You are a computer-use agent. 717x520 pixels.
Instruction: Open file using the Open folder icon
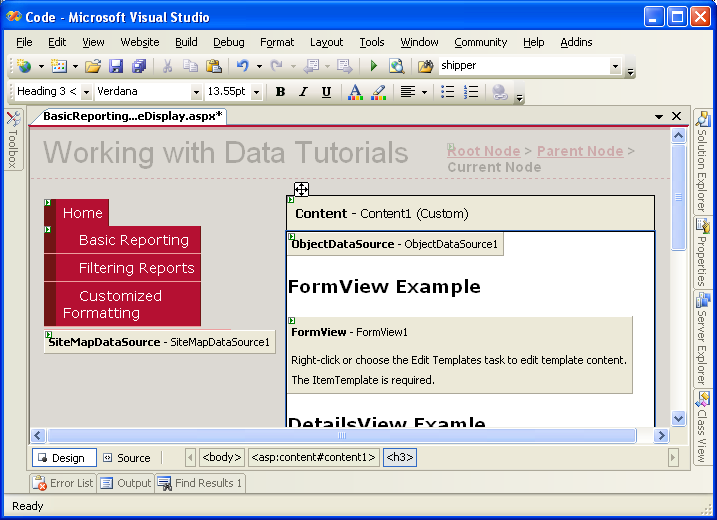[92, 66]
